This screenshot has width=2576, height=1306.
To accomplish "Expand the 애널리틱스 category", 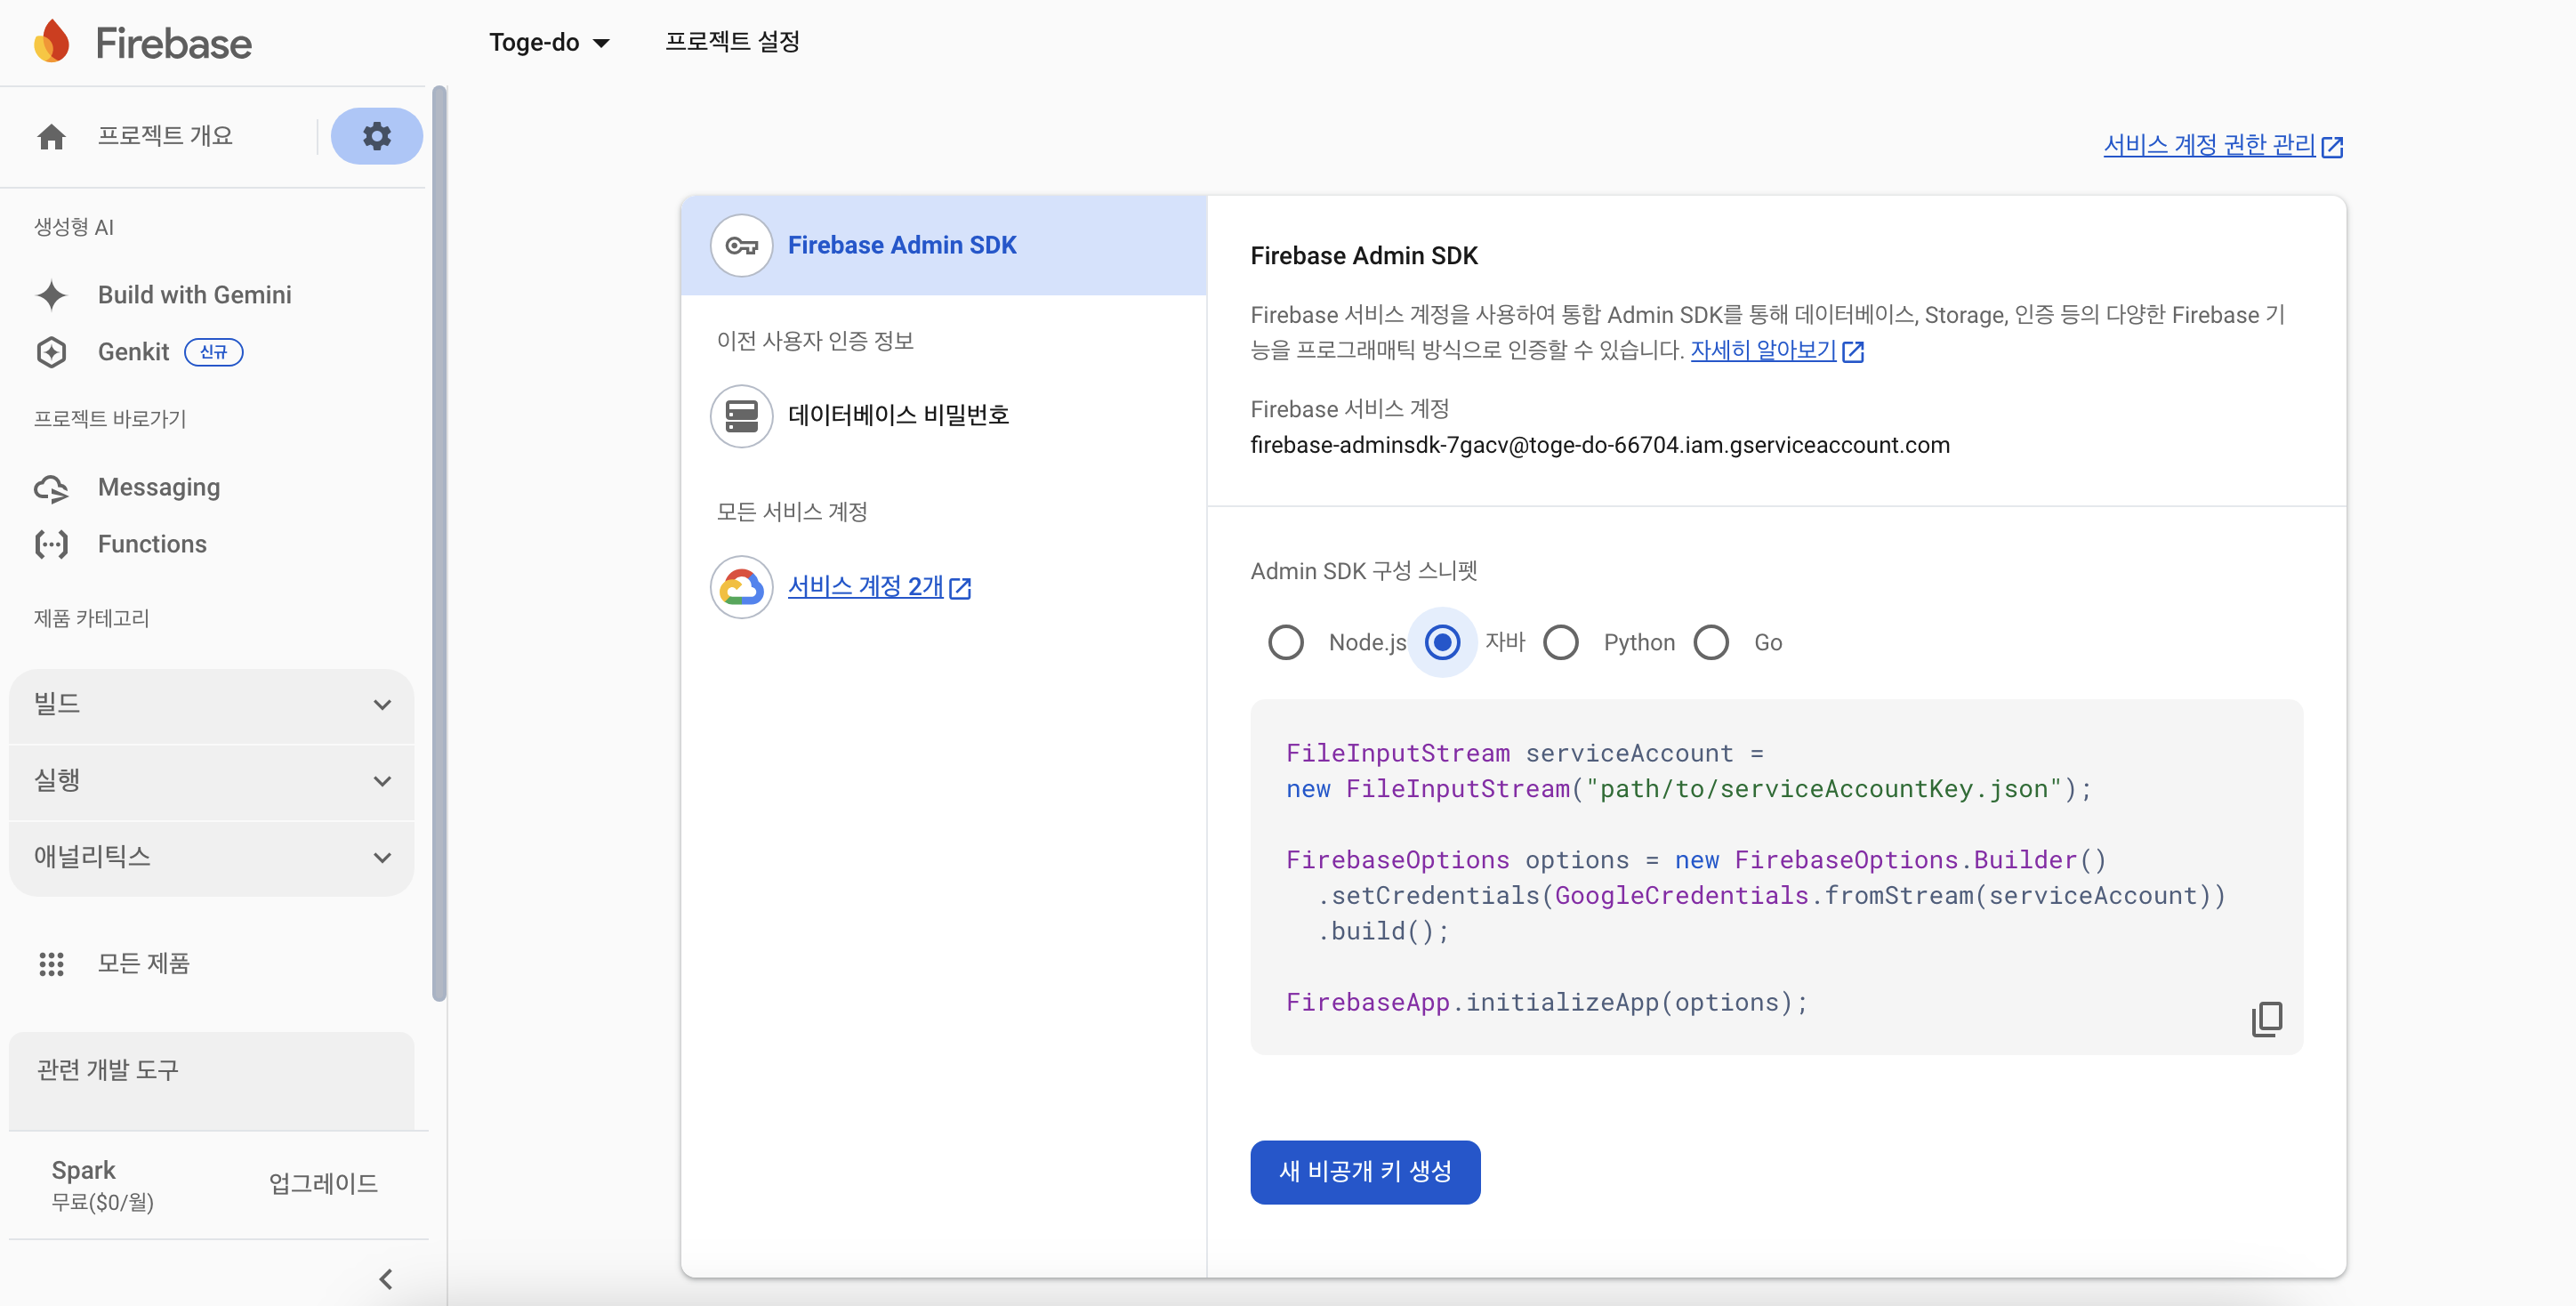I will 211,857.
